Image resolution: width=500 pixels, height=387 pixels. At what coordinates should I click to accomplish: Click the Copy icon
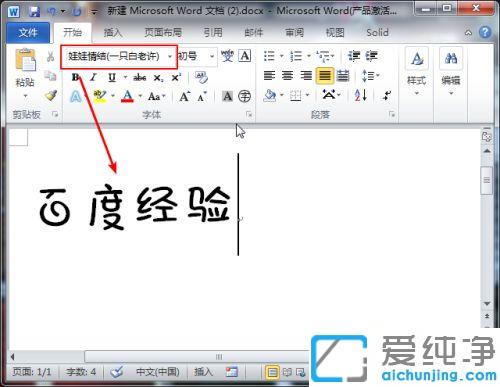point(50,76)
